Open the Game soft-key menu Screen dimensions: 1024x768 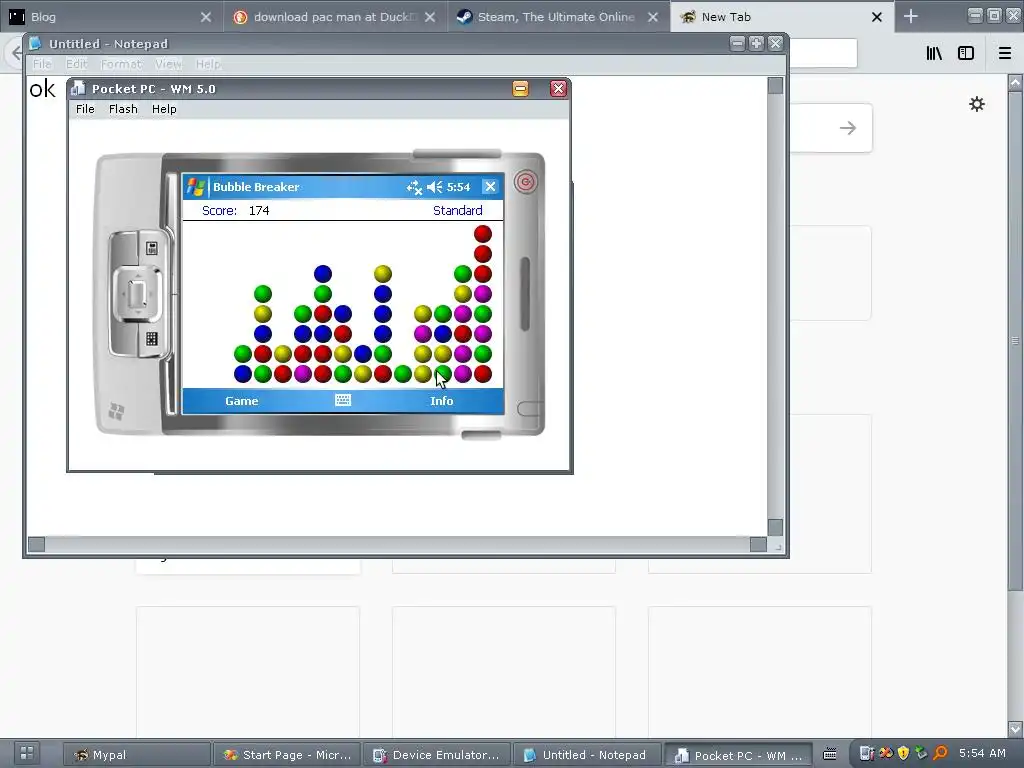(242, 401)
